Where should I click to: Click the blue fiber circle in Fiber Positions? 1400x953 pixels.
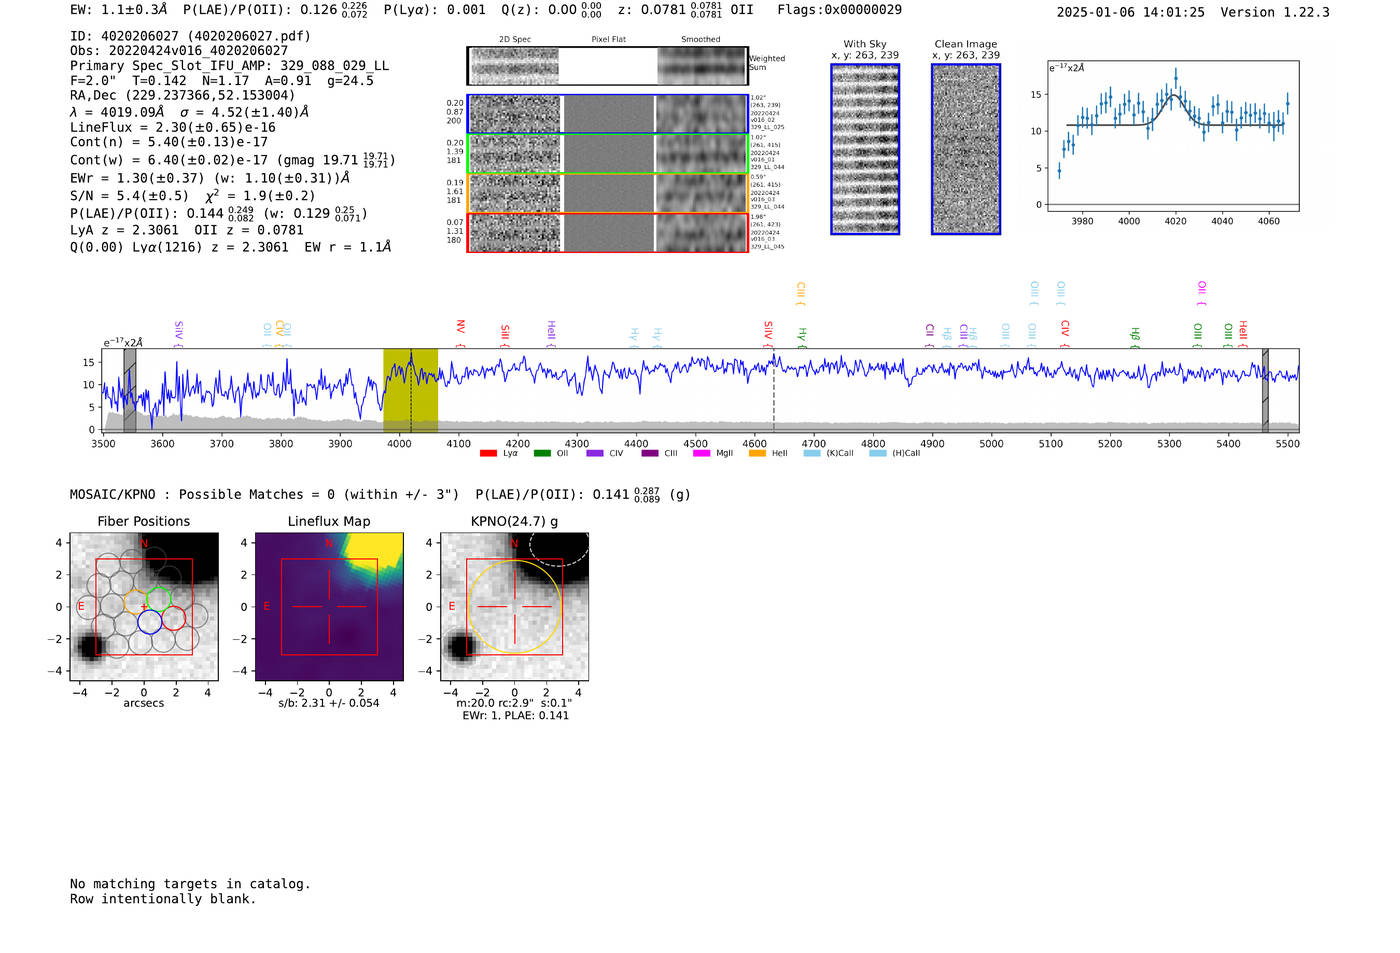[149, 622]
